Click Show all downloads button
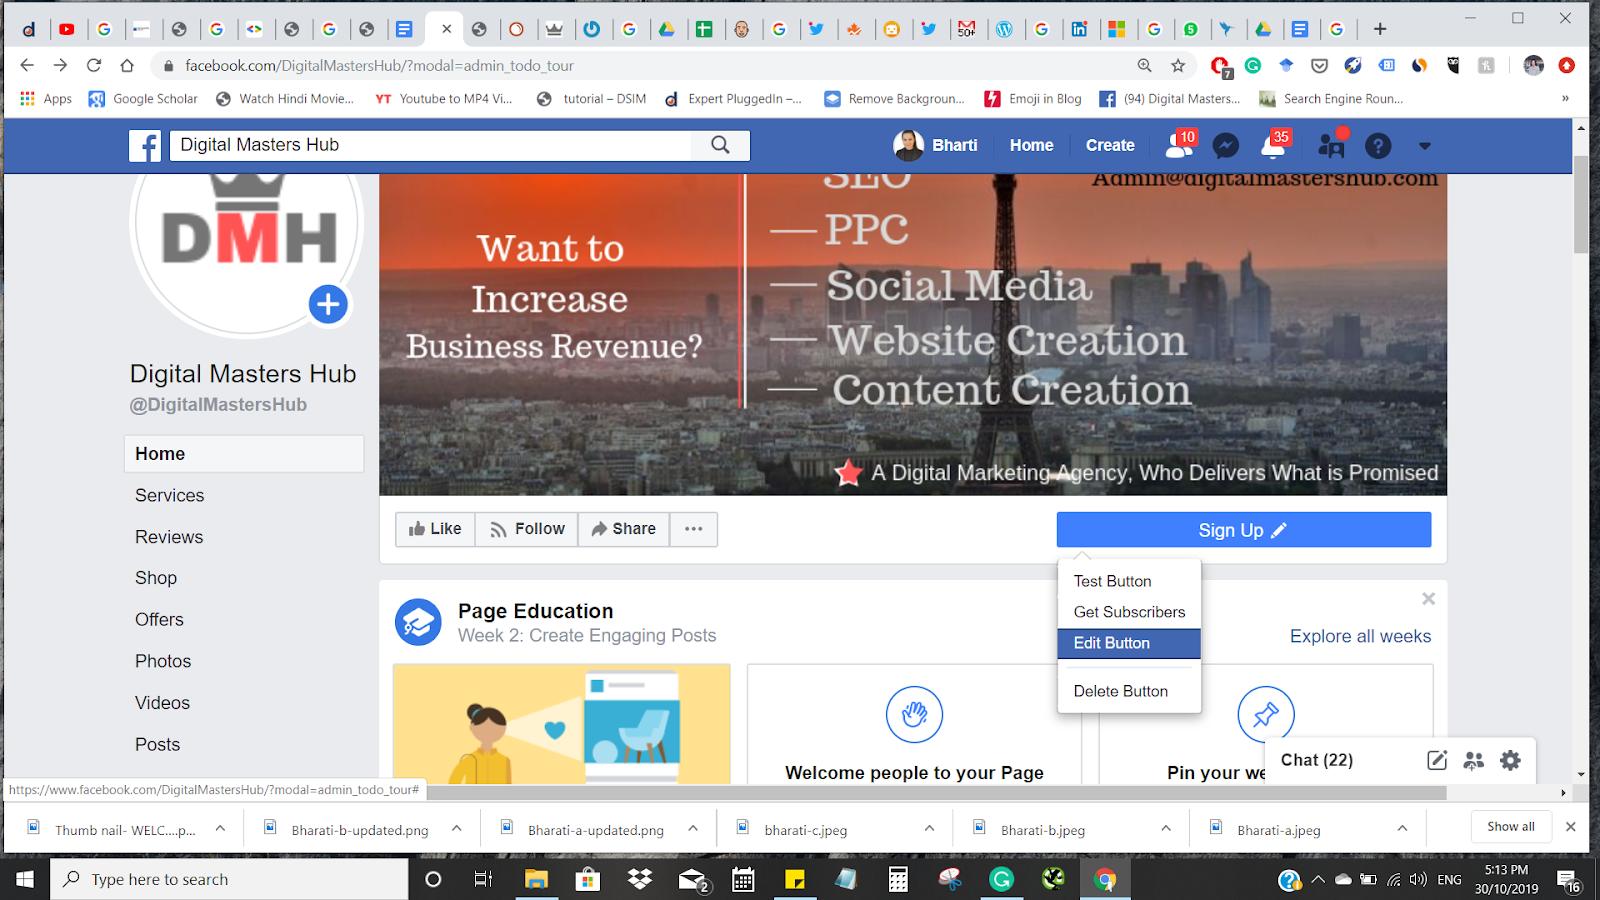 (x=1510, y=827)
